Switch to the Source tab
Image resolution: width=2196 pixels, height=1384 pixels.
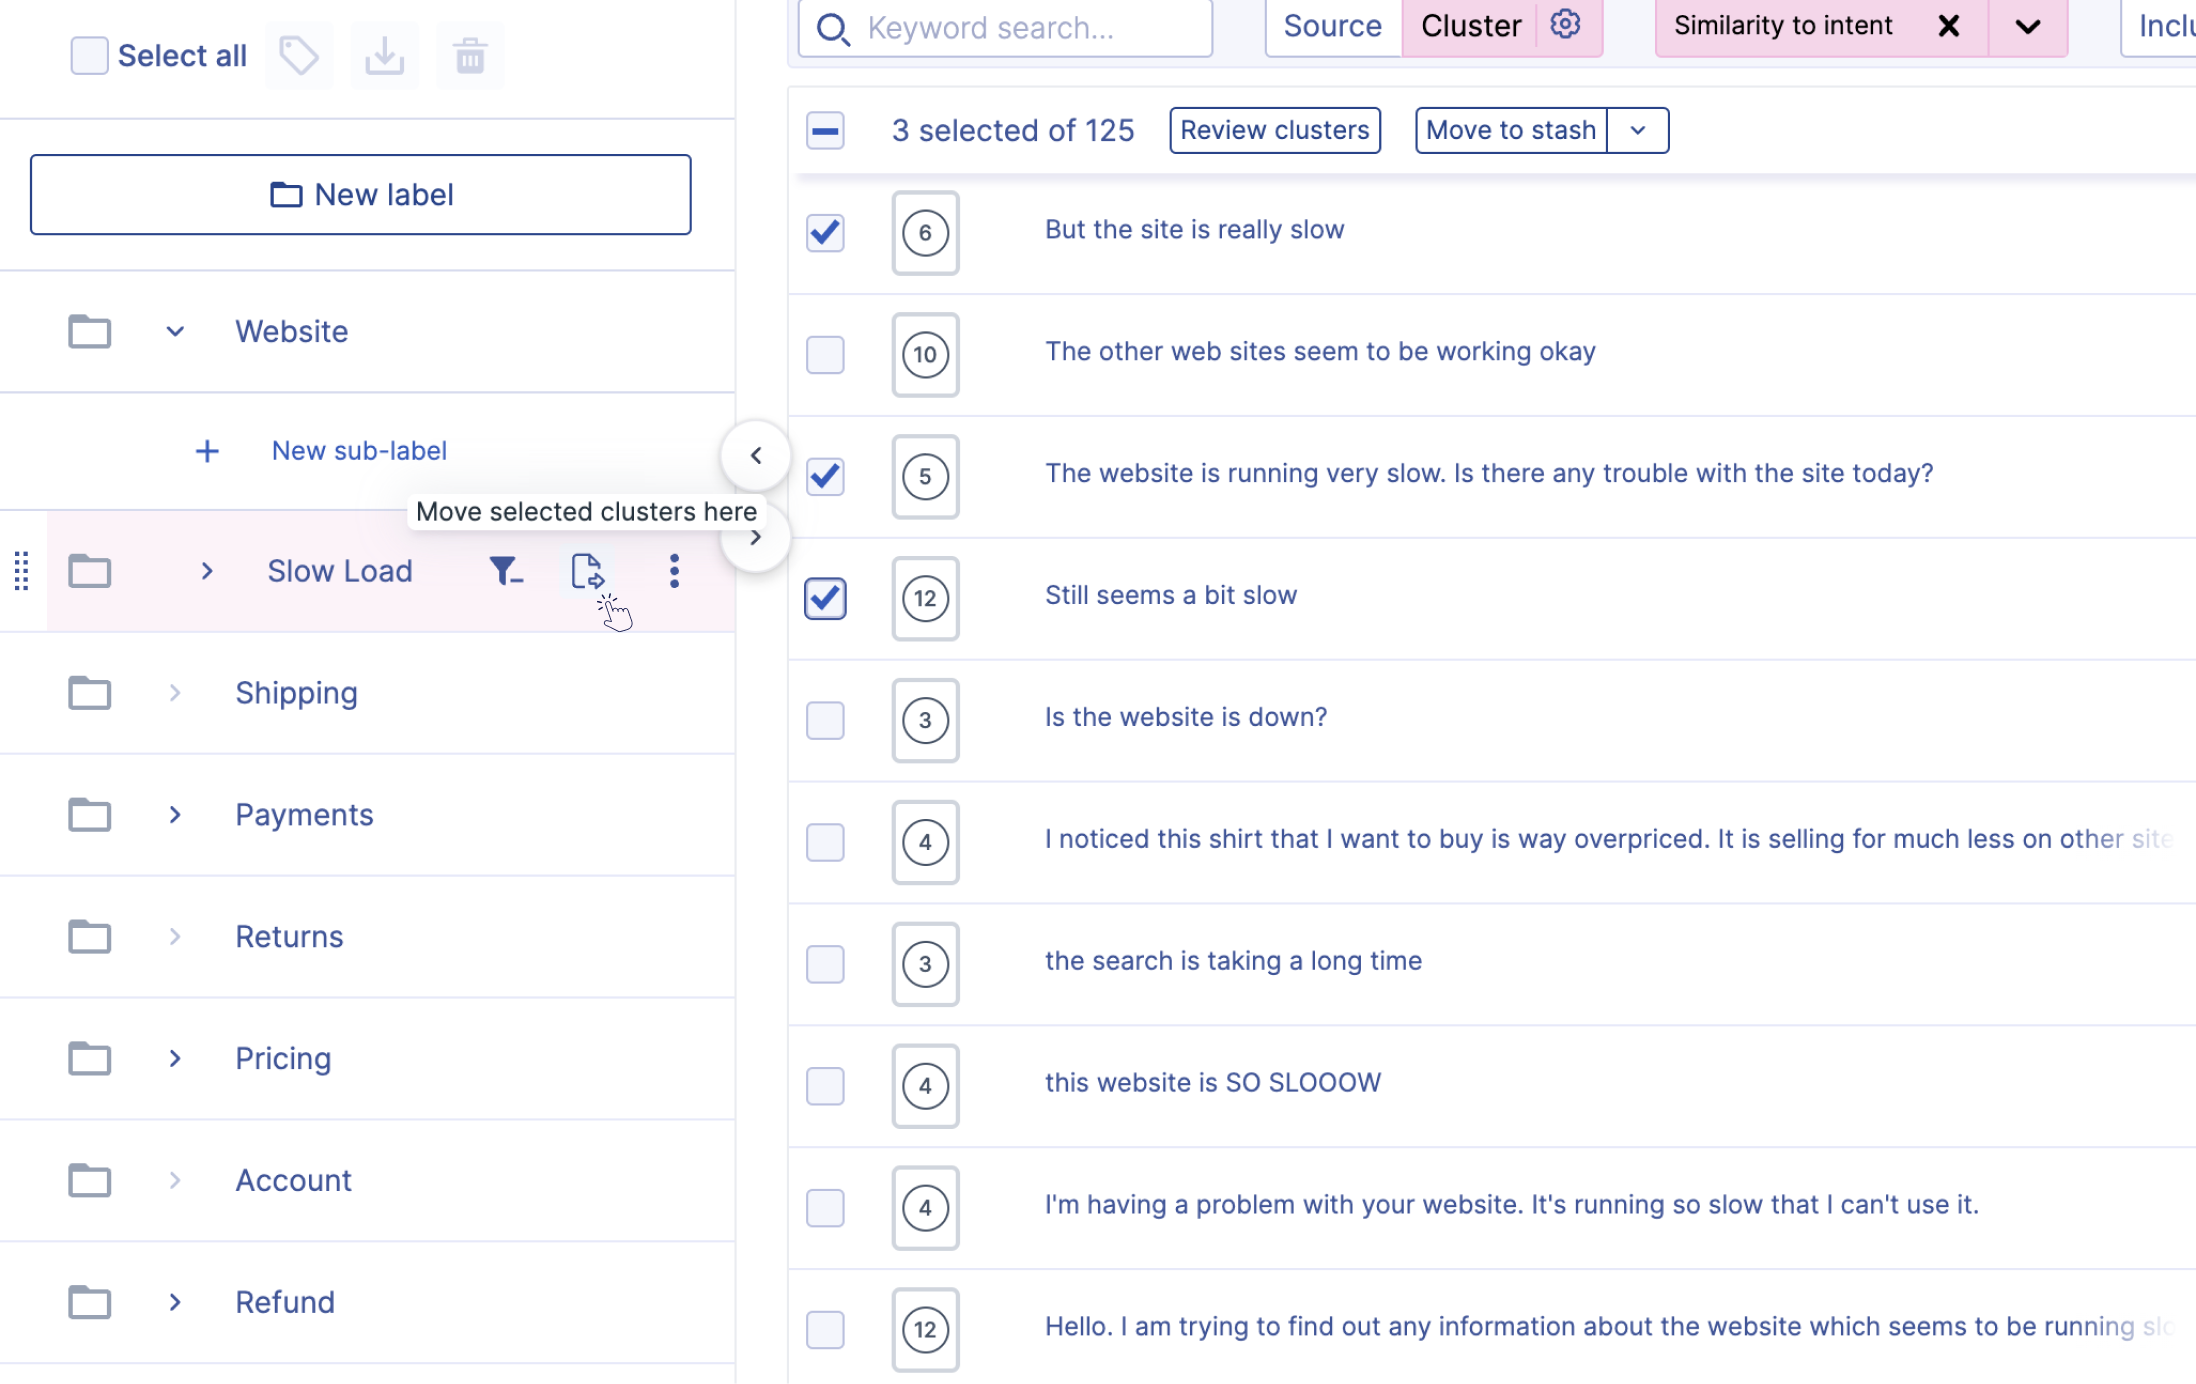1332,26
